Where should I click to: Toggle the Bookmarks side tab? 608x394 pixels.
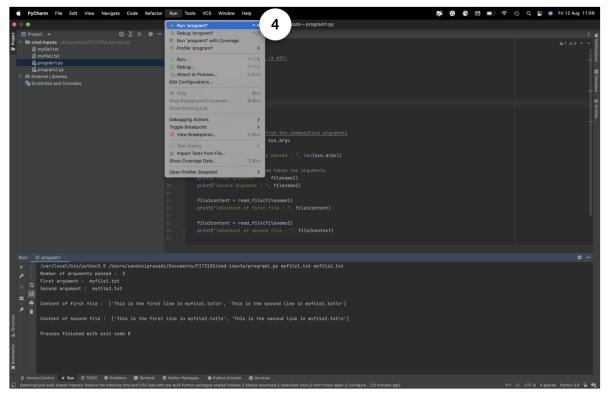point(13,357)
